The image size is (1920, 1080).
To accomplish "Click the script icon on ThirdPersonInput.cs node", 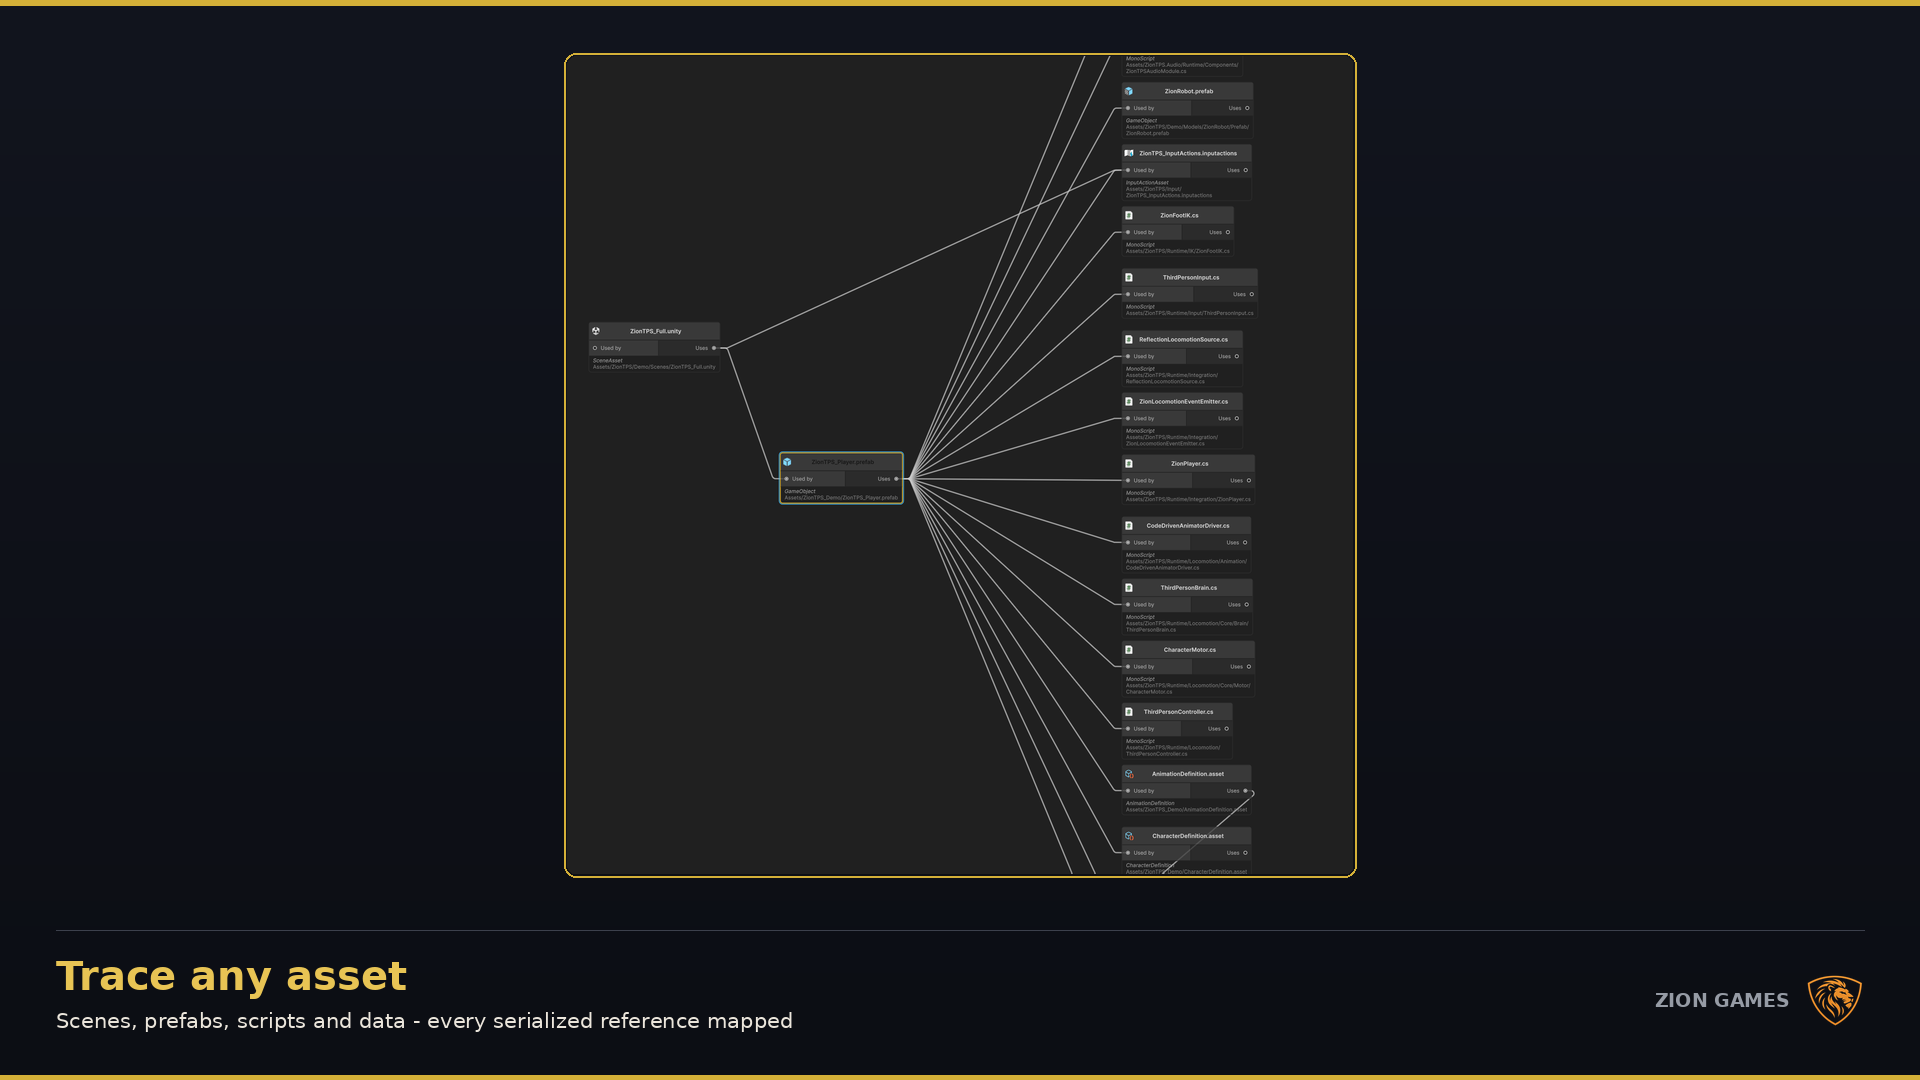I will pos(1129,277).
